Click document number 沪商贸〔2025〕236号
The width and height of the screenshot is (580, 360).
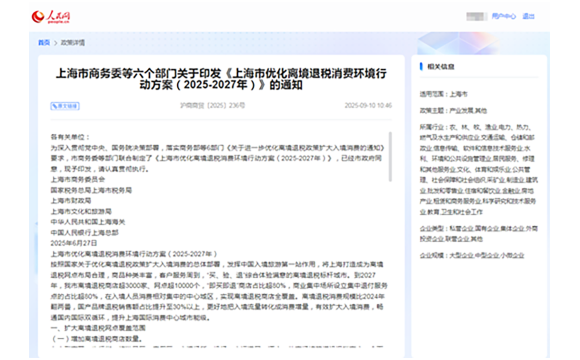point(213,105)
